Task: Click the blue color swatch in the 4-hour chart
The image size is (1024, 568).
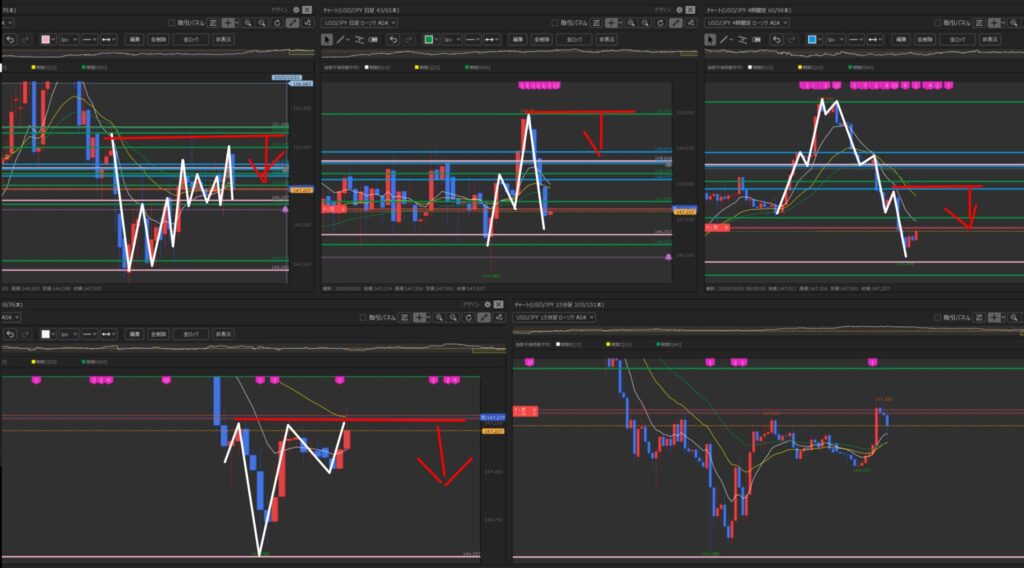Action: coord(812,40)
